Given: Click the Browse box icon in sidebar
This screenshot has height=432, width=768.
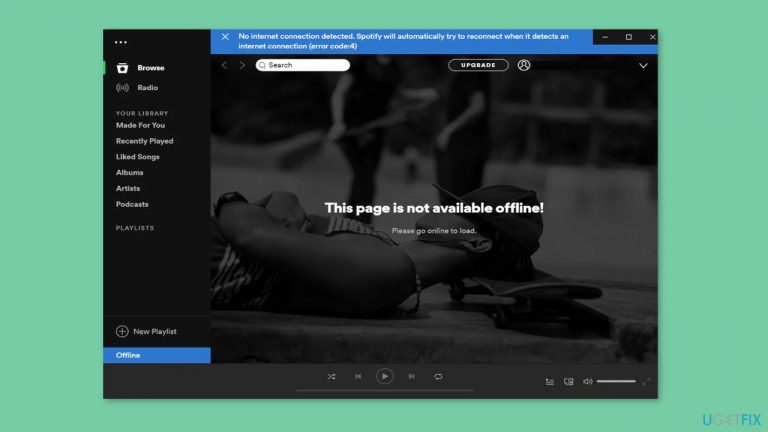Looking at the screenshot, I should pyautogui.click(x=122, y=68).
